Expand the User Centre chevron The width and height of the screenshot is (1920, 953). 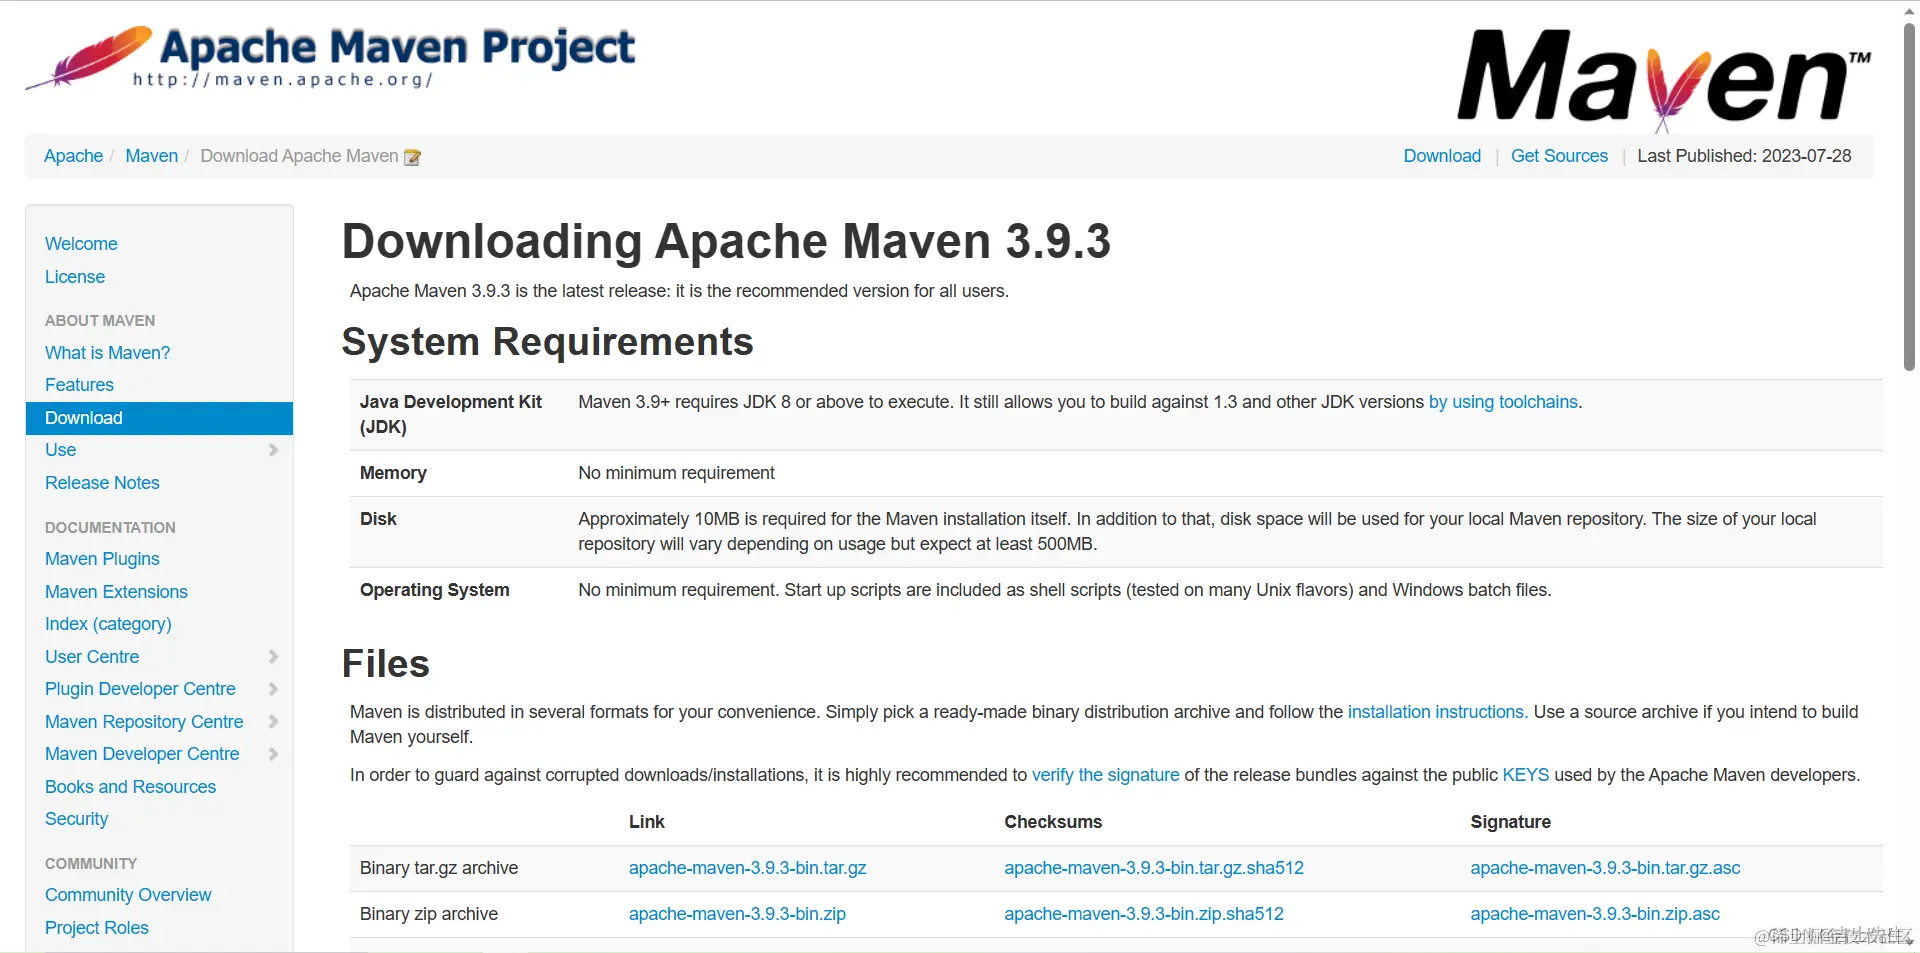click(273, 657)
